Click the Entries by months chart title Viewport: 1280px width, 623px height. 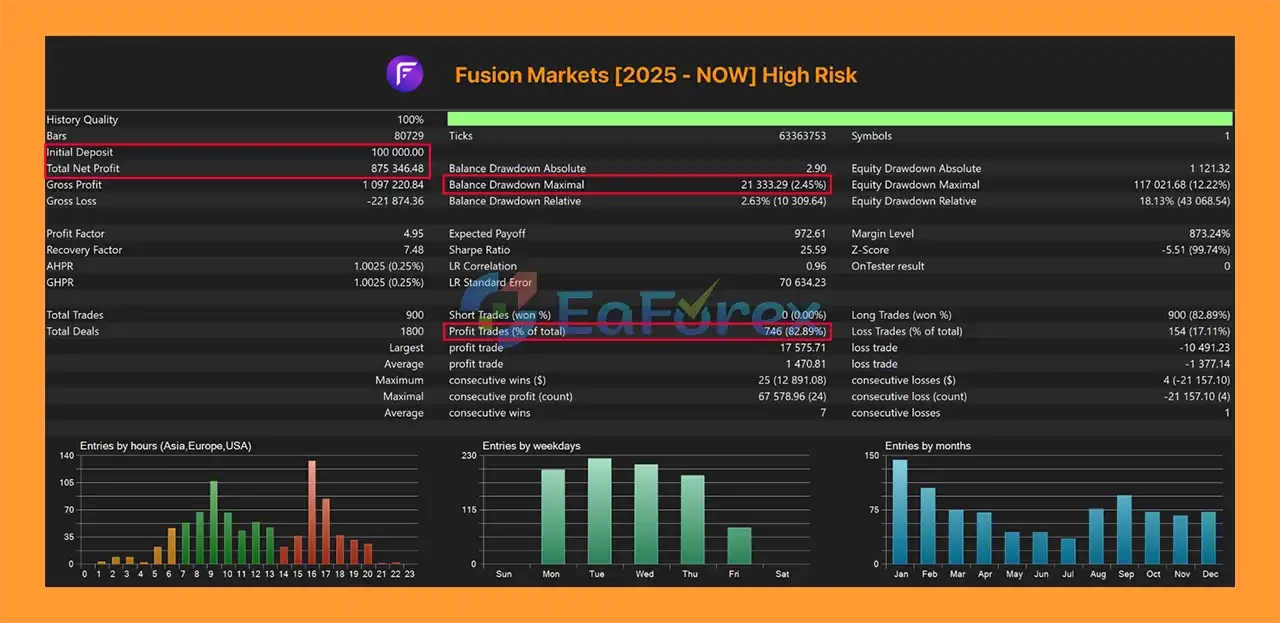[928, 446]
